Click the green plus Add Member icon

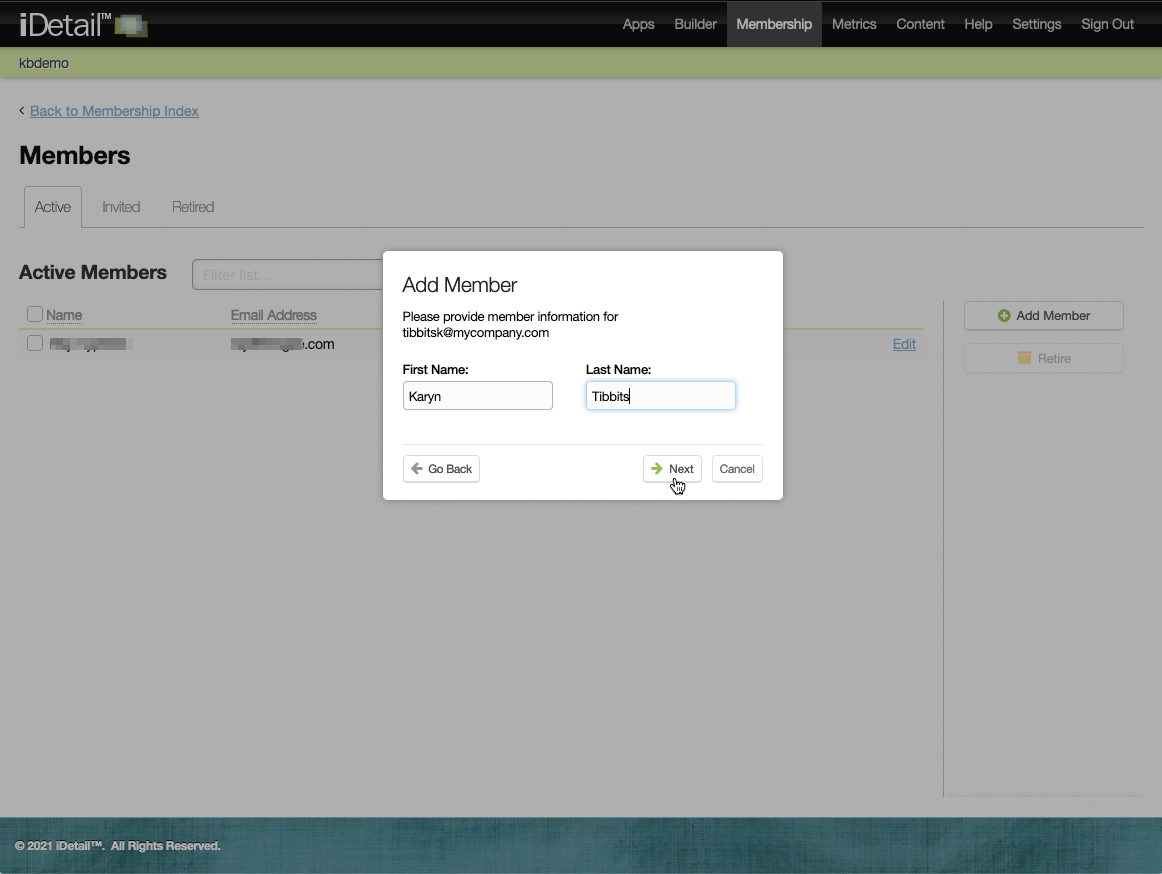pyautogui.click(x=1004, y=316)
